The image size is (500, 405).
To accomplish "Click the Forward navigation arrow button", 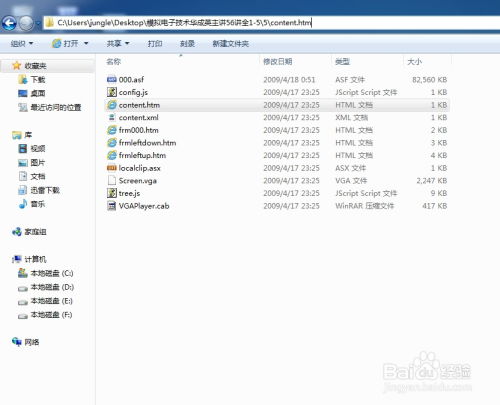I will coord(26,23).
